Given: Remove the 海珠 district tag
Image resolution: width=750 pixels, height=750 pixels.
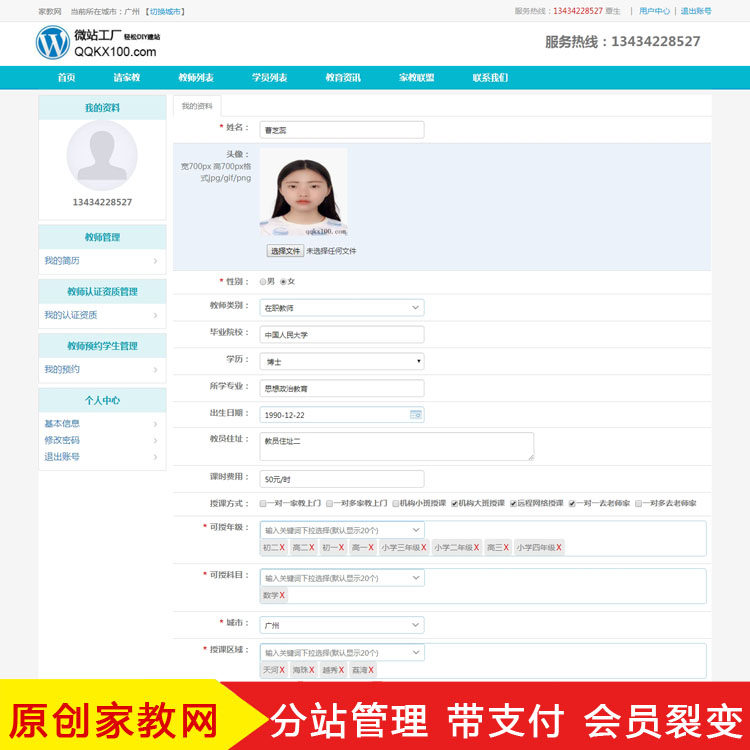Looking at the screenshot, I should [312, 670].
